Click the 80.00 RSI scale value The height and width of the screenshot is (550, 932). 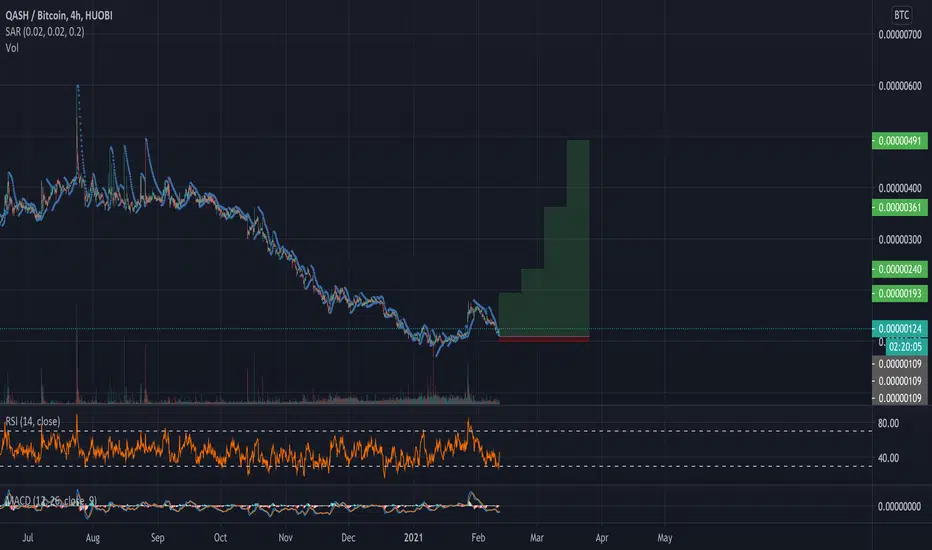click(x=888, y=423)
